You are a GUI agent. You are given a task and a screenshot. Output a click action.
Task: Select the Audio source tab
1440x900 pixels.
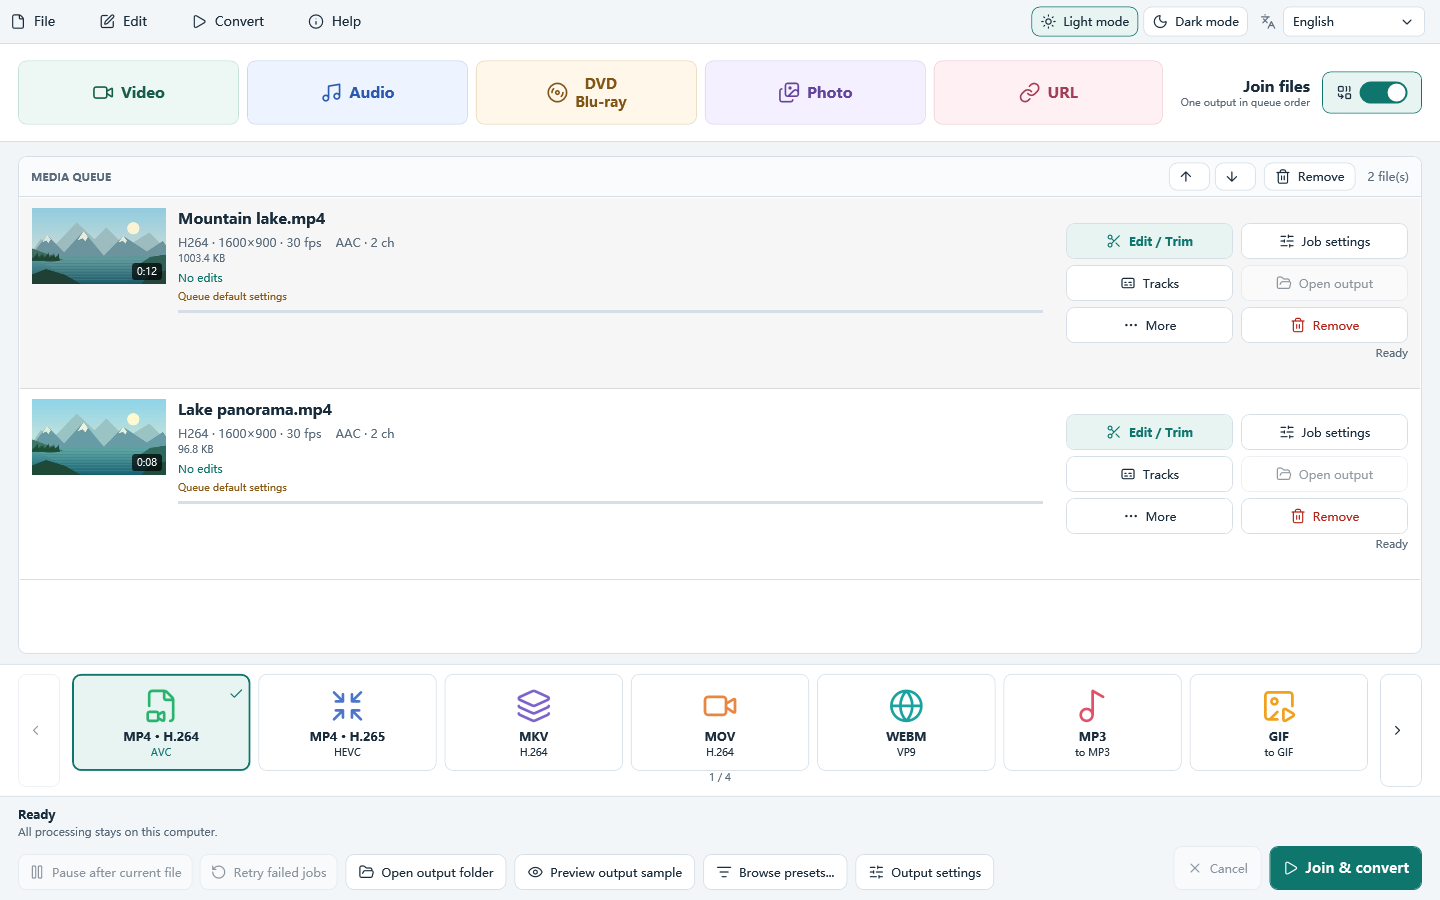pyautogui.click(x=357, y=93)
